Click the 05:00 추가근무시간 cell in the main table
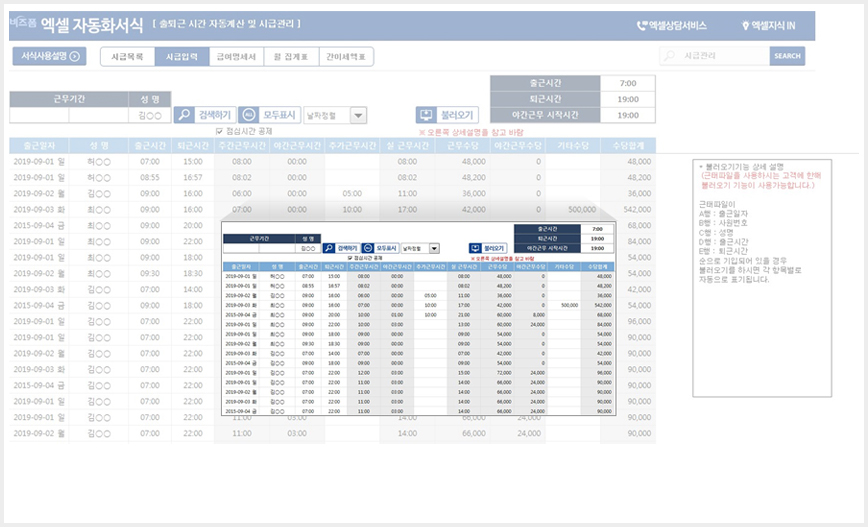 (352, 194)
